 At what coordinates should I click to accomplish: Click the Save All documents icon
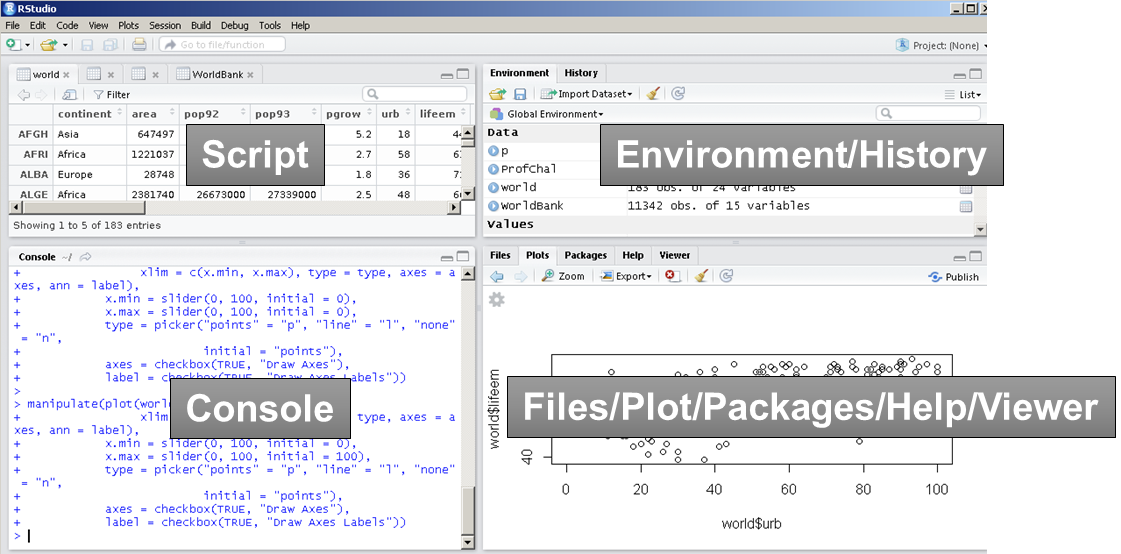109,45
